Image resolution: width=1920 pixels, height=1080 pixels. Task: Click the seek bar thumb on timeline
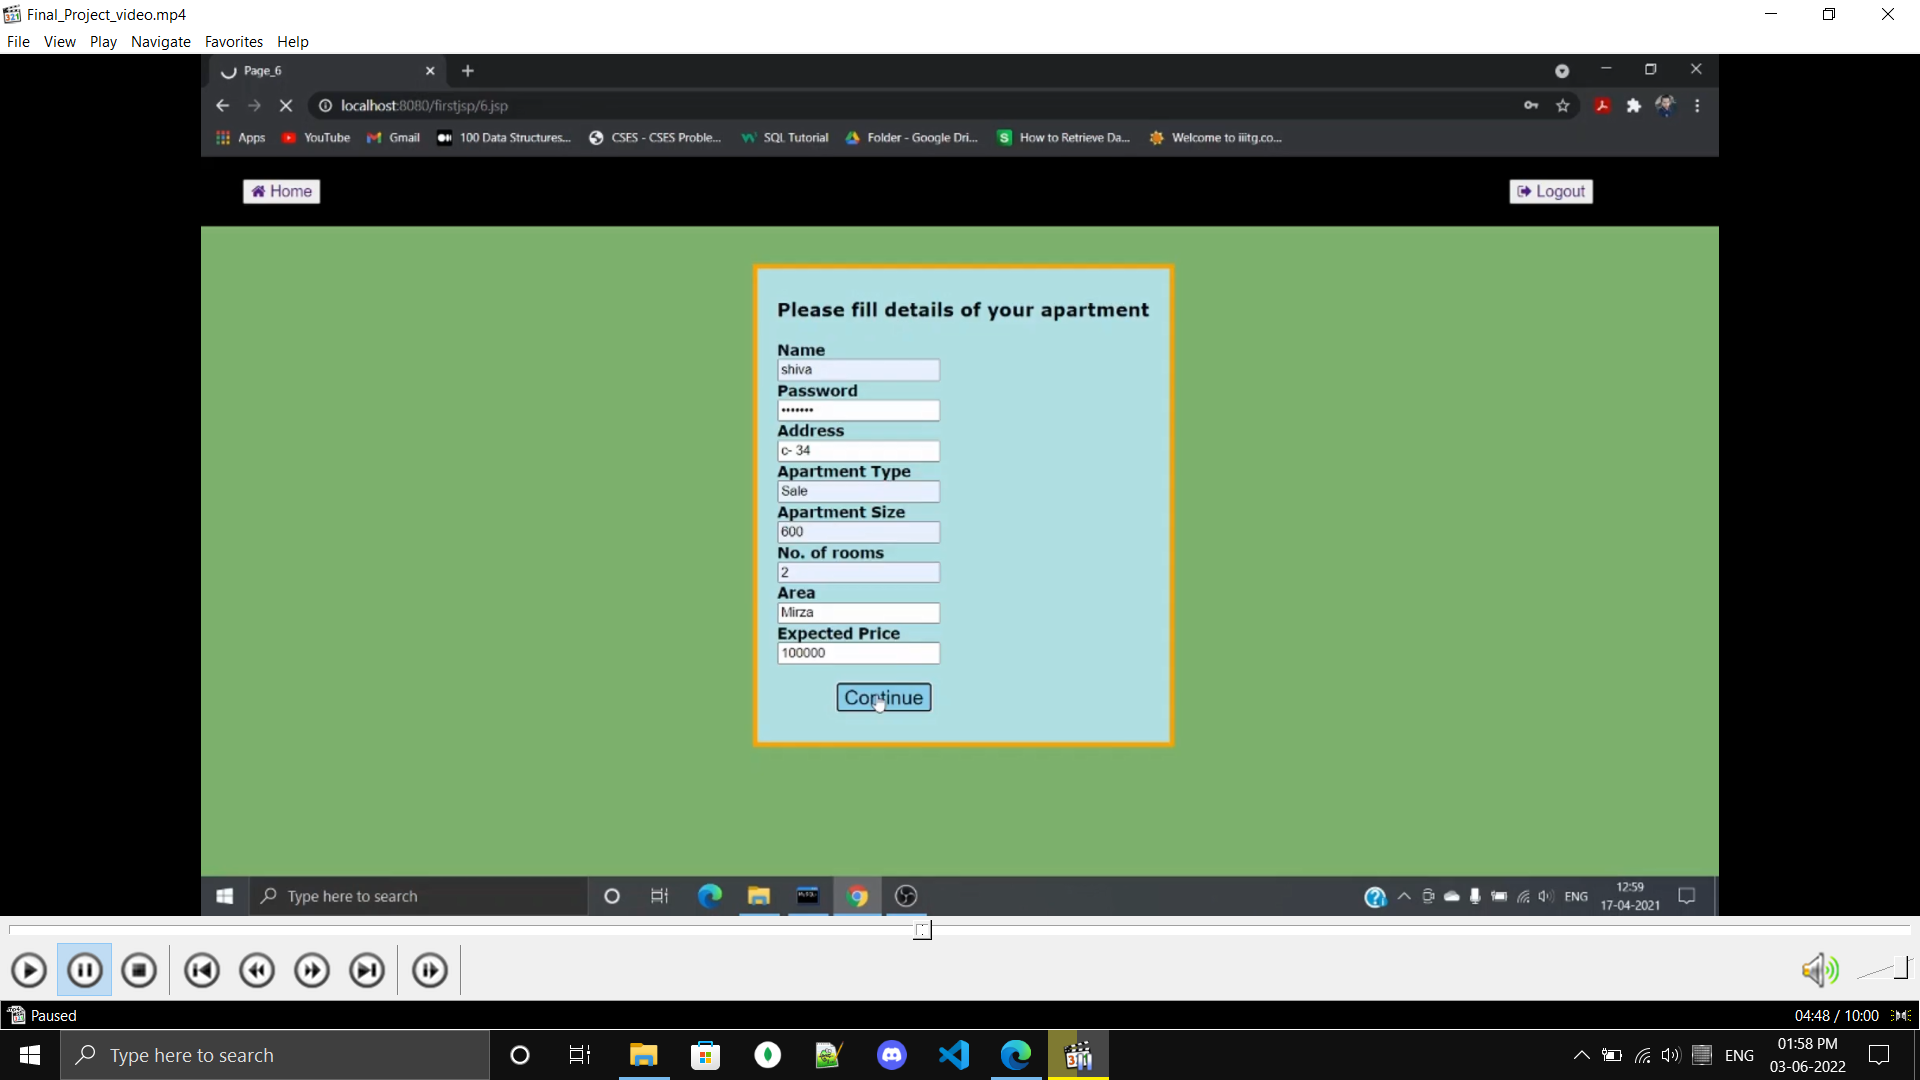click(922, 930)
